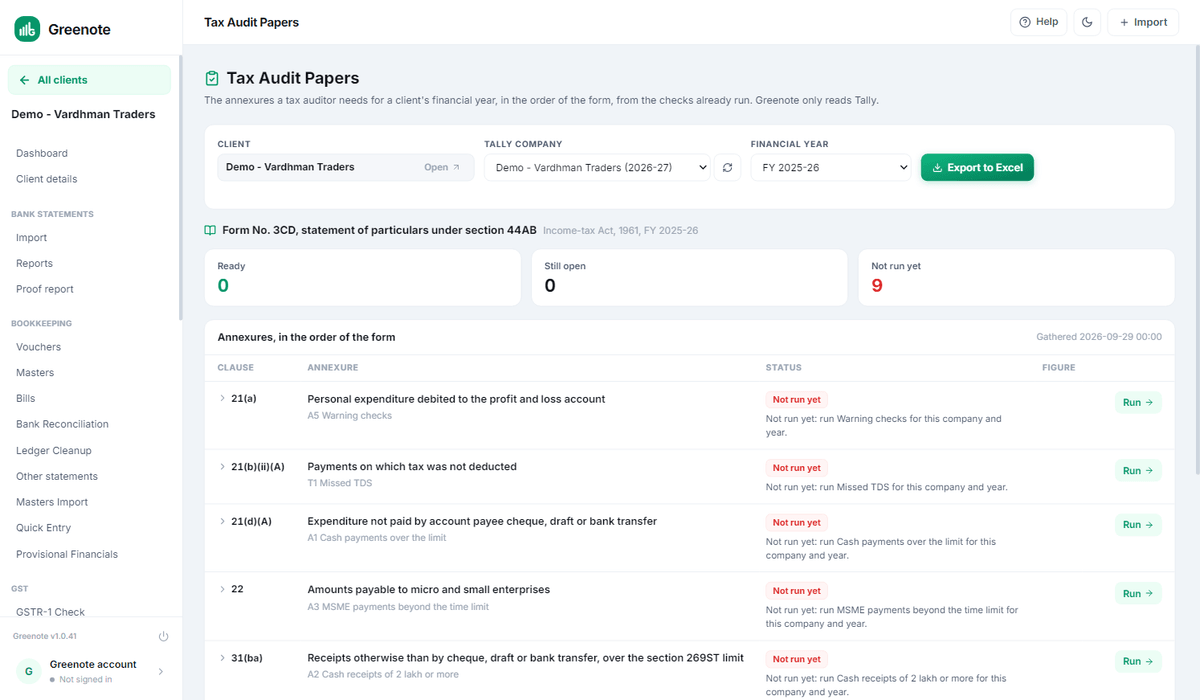This screenshot has height=700, width=1200.
Task: Run Cash payments over the limit check
Action: (x=1138, y=524)
